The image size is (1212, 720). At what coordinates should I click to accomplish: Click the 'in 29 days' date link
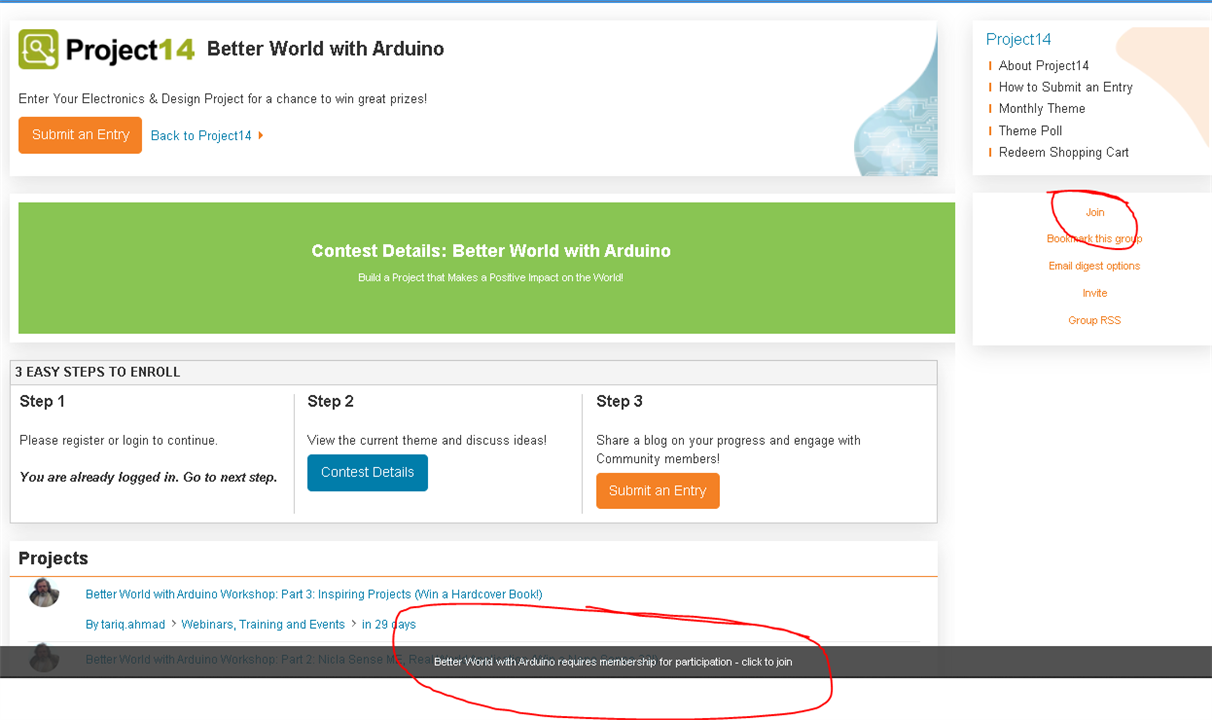coord(389,625)
